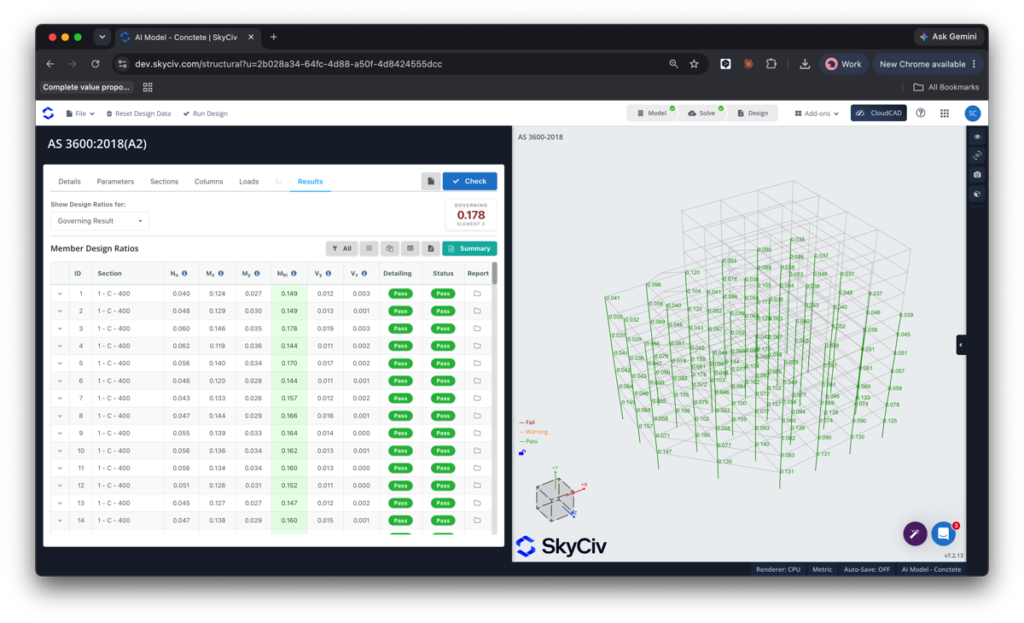
Task: Open the Vz column info icon
Action: click(x=364, y=274)
